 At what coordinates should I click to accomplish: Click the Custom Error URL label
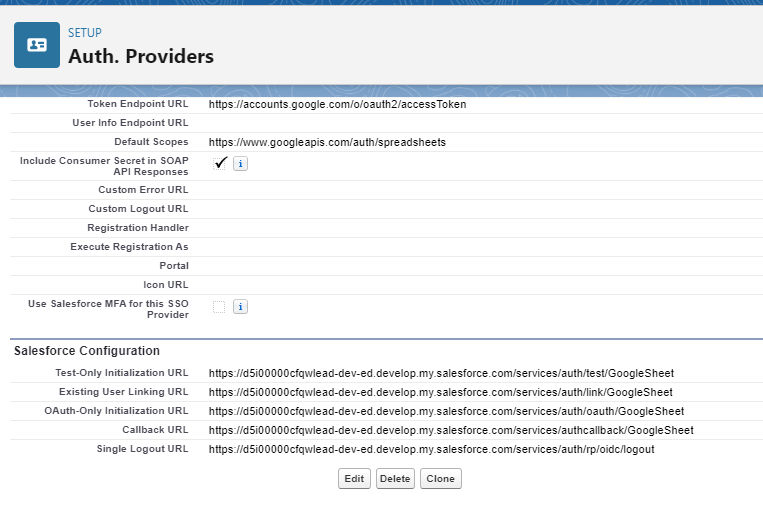pos(143,190)
